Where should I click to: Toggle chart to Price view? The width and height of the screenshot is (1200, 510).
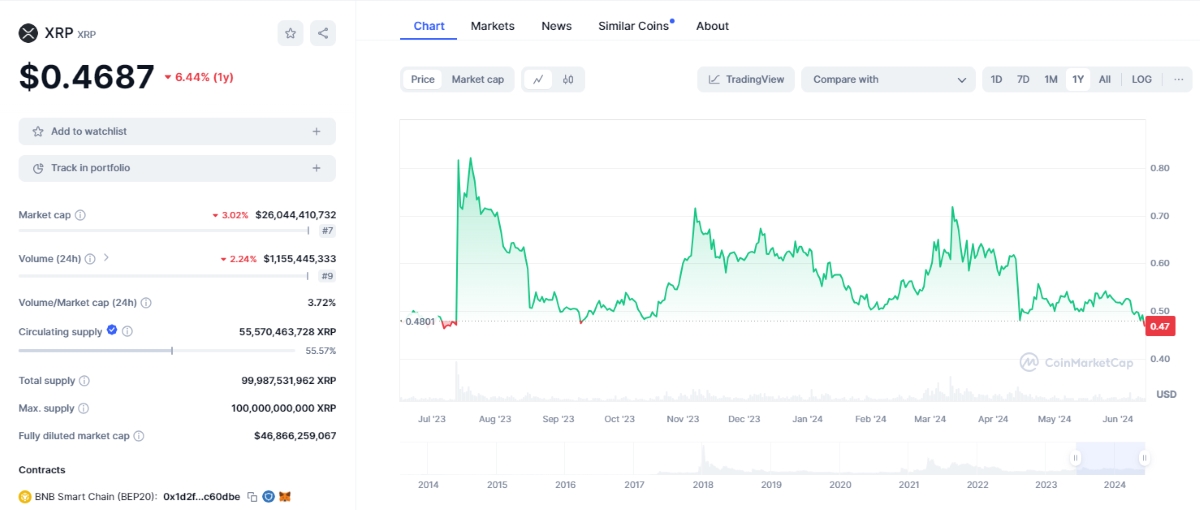[x=423, y=79]
